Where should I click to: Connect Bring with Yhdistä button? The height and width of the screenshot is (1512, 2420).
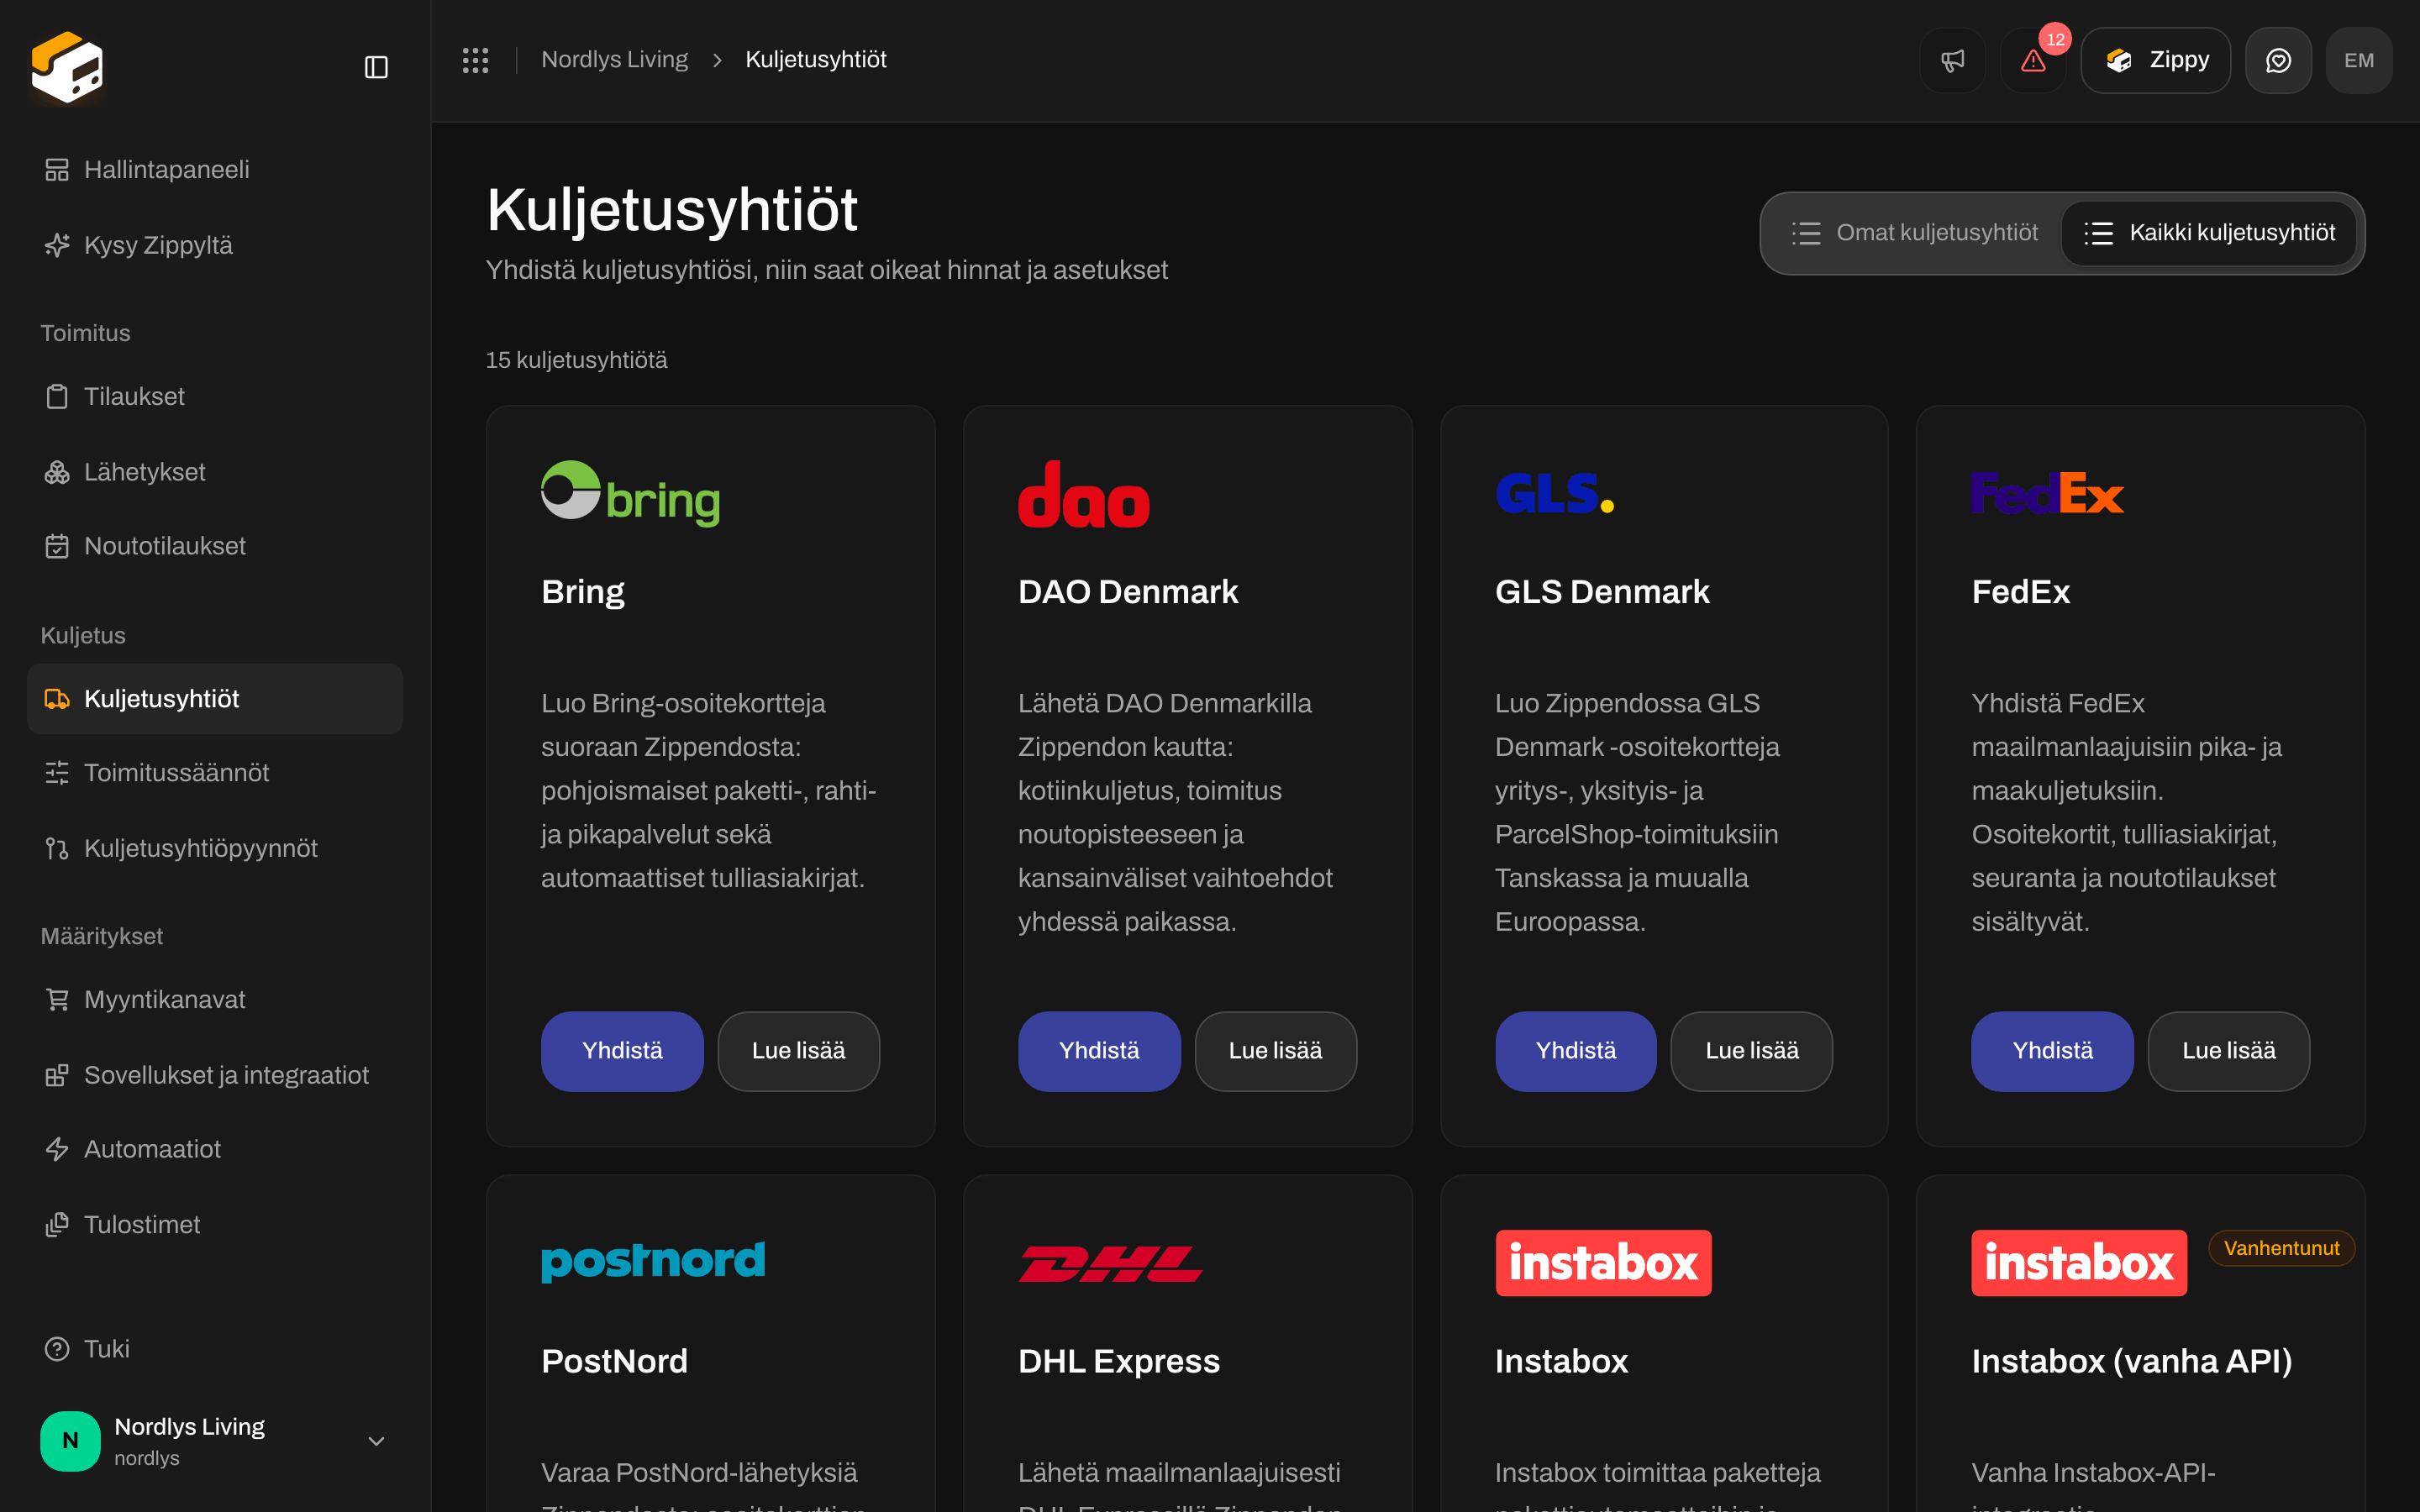(622, 1051)
